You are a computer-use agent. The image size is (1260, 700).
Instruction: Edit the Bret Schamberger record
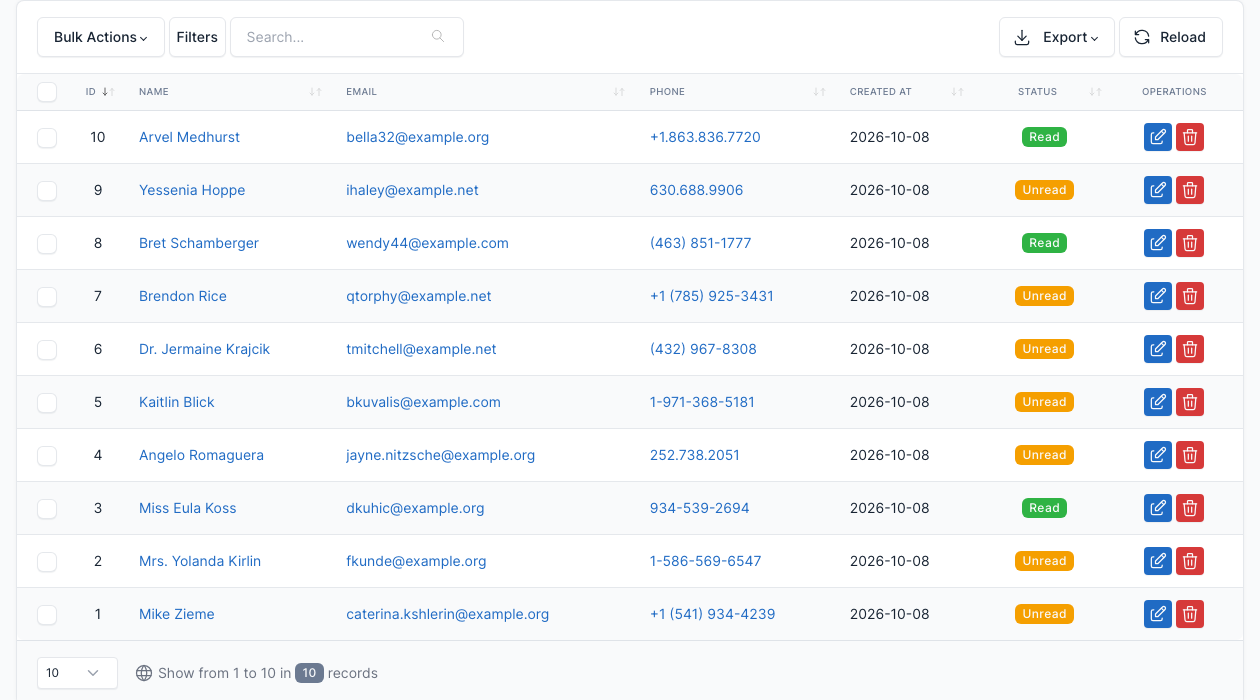[1158, 243]
